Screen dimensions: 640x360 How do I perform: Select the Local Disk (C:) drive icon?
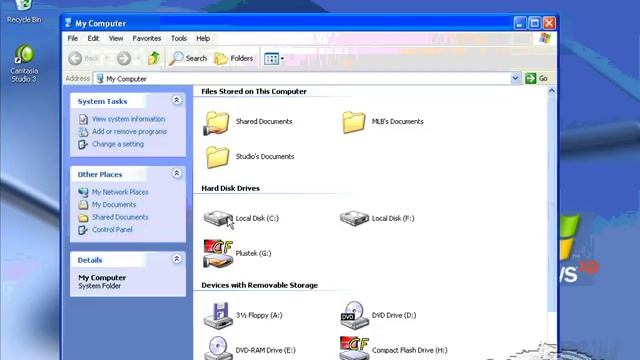tap(218, 218)
